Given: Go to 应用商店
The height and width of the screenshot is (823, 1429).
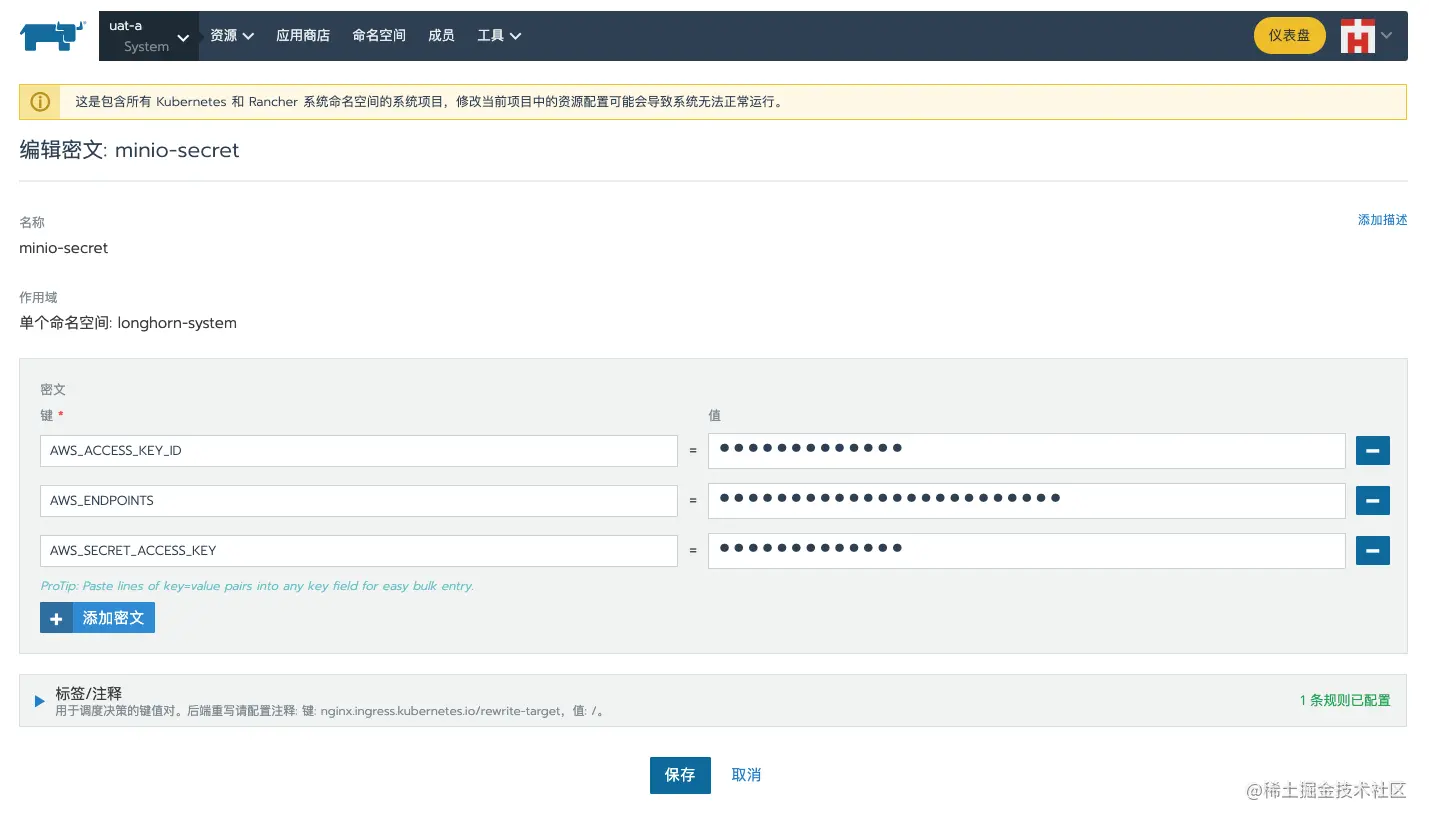Looking at the screenshot, I should [x=303, y=36].
